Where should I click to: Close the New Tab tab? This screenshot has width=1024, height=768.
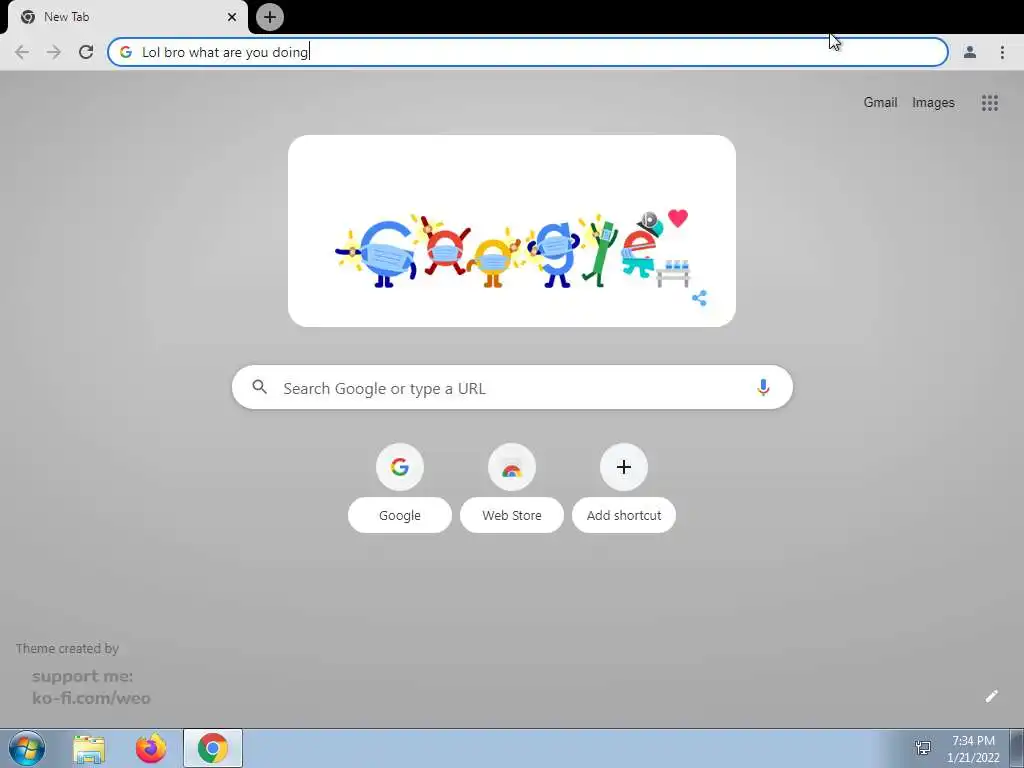pyautogui.click(x=232, y=17)
